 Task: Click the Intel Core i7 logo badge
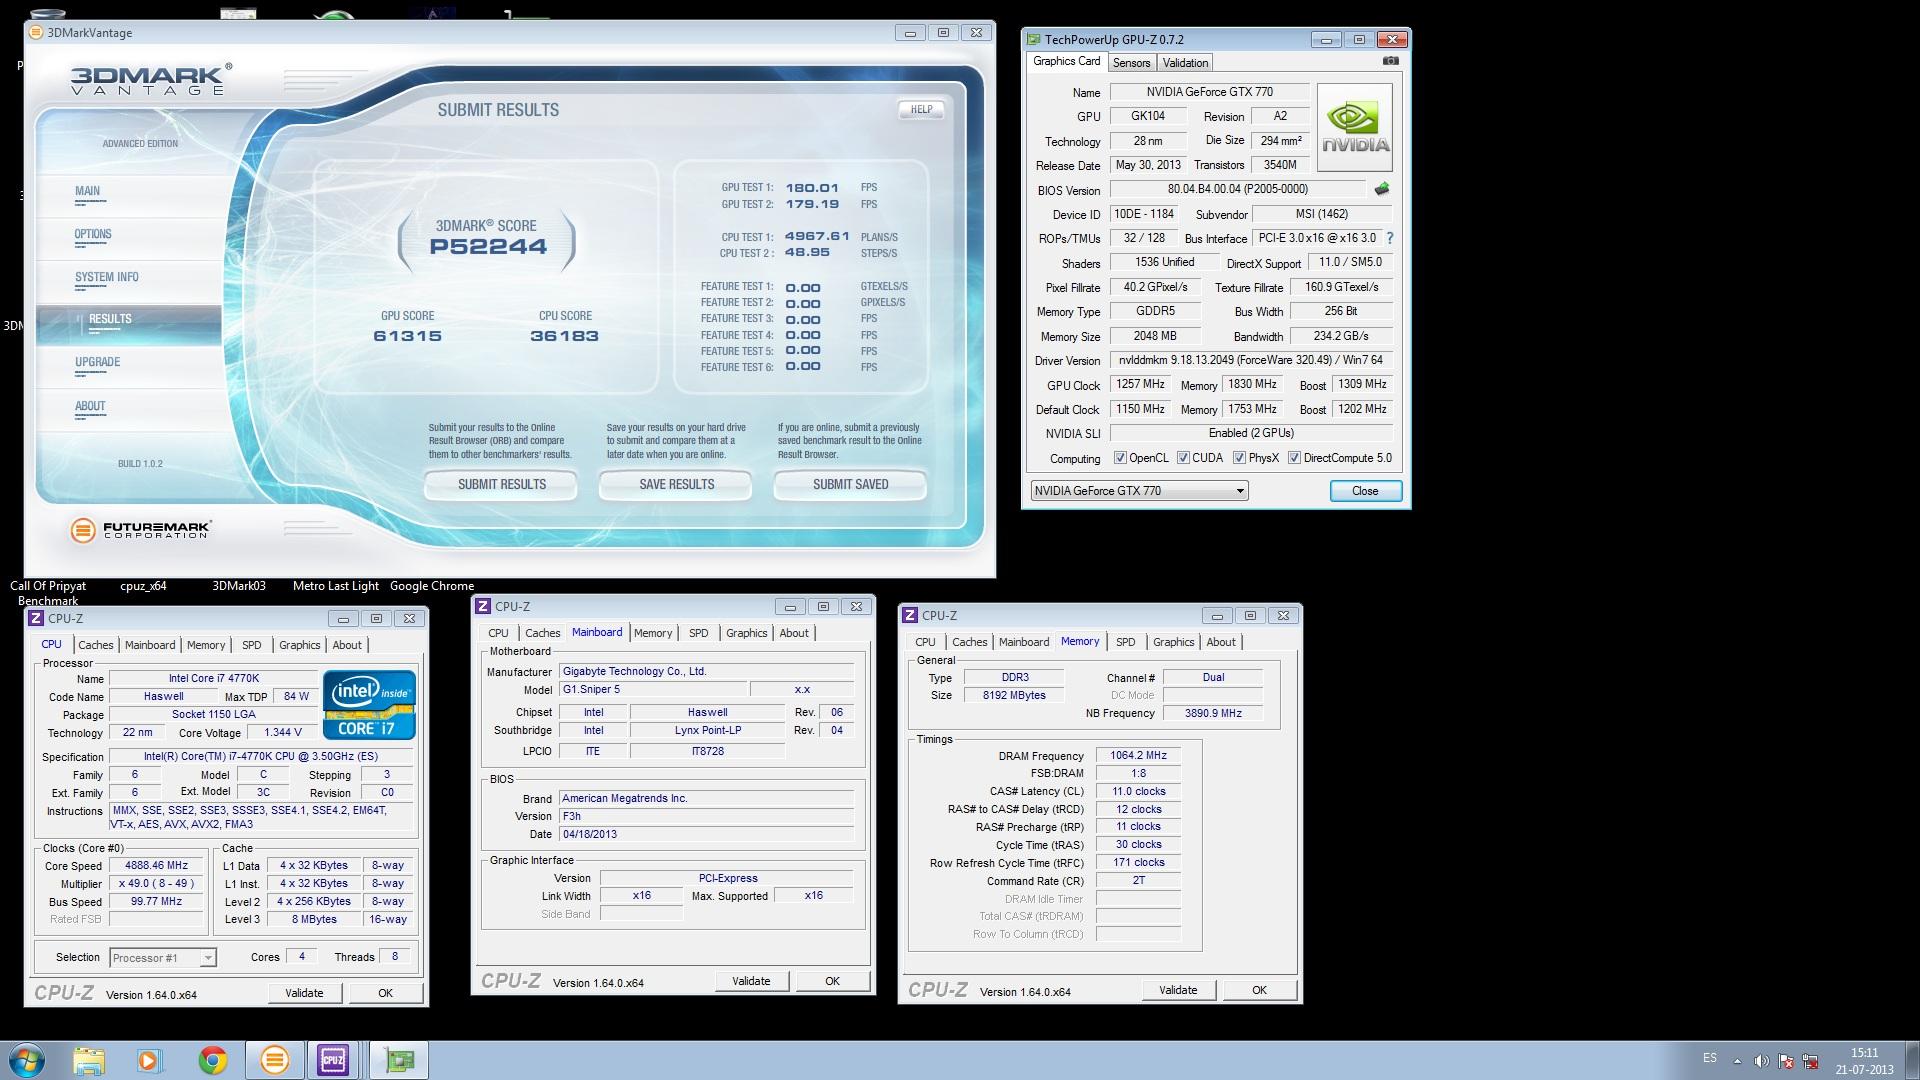[369, 704]
